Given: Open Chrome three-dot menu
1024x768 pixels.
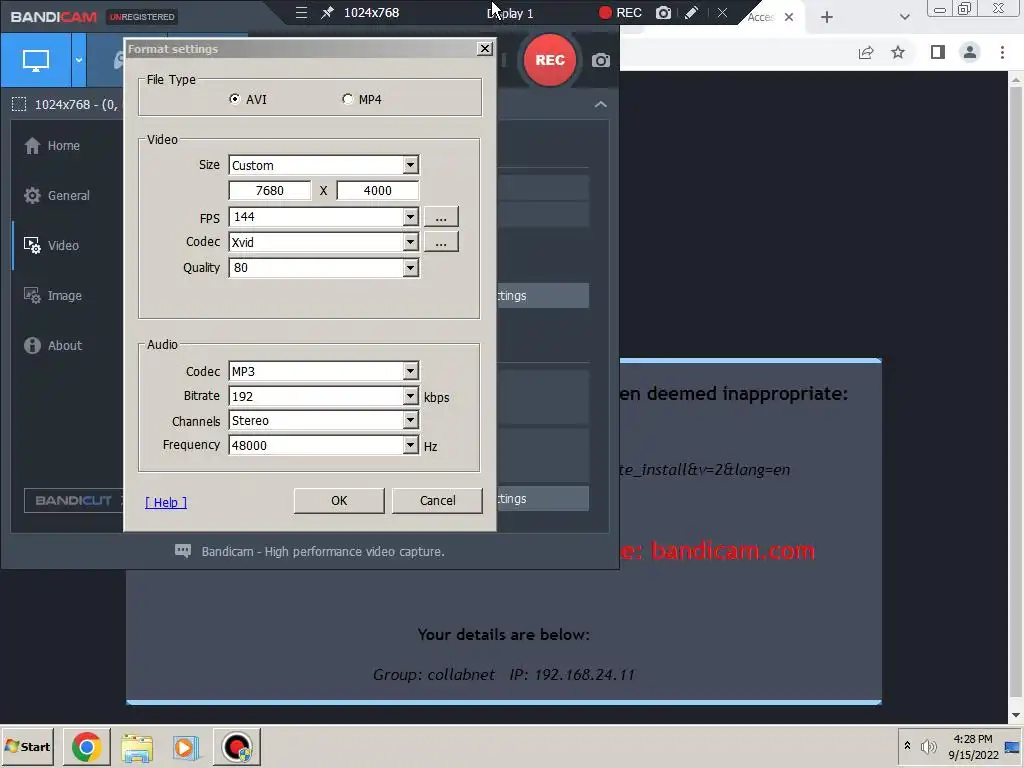Looking at the screenshot, I should (1002, 52).
